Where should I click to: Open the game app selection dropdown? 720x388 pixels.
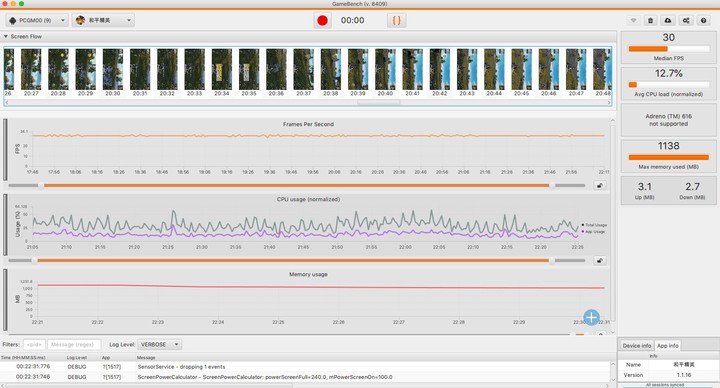coord(103,21)
